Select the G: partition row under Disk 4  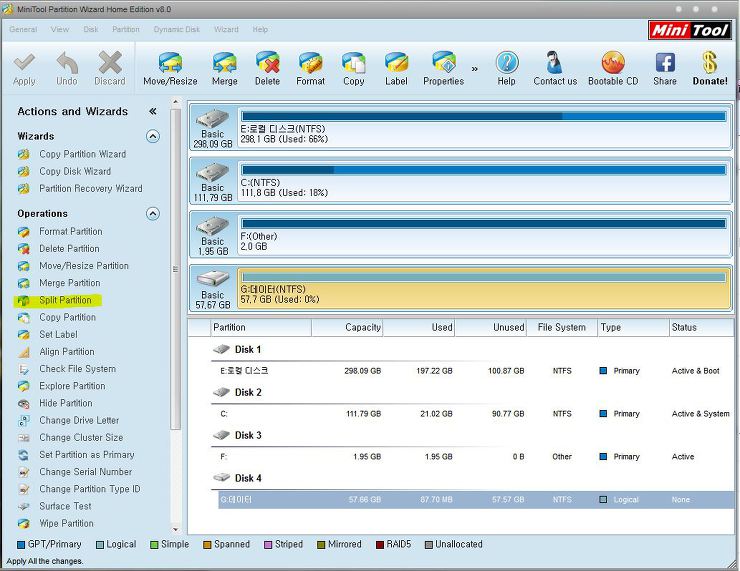[x=476, y=500]
